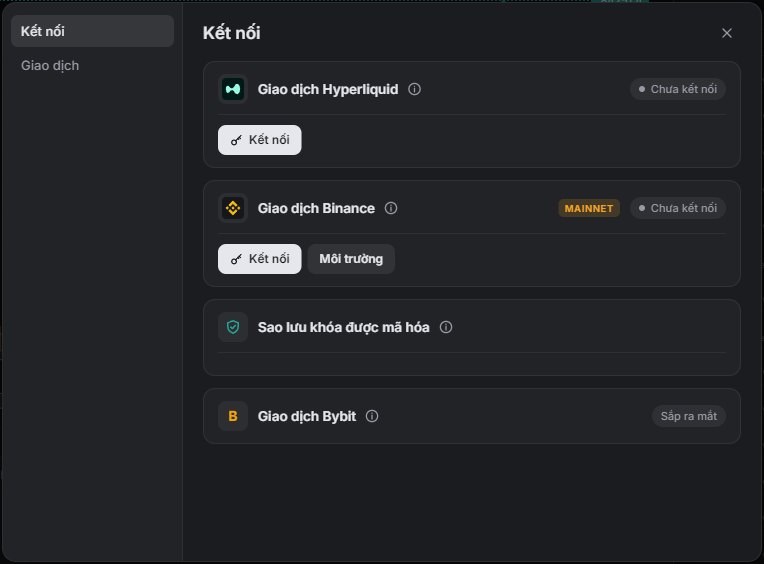Click the MAINNET badge
Image resolution: width=764 pixels, height=564 pixels.
point(589,208)
